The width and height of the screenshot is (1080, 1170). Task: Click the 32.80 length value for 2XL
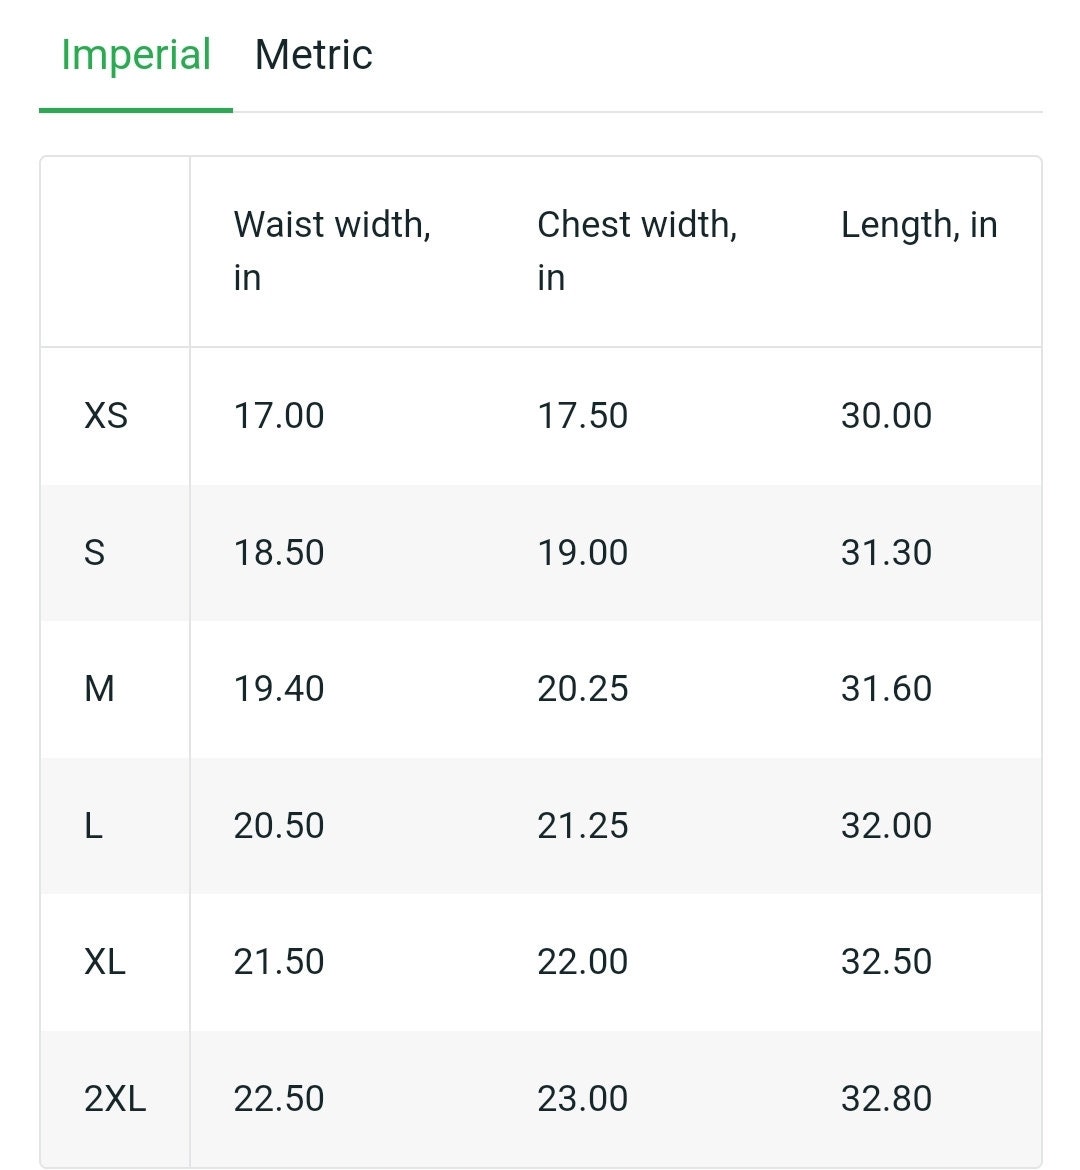coord(886,1099)
